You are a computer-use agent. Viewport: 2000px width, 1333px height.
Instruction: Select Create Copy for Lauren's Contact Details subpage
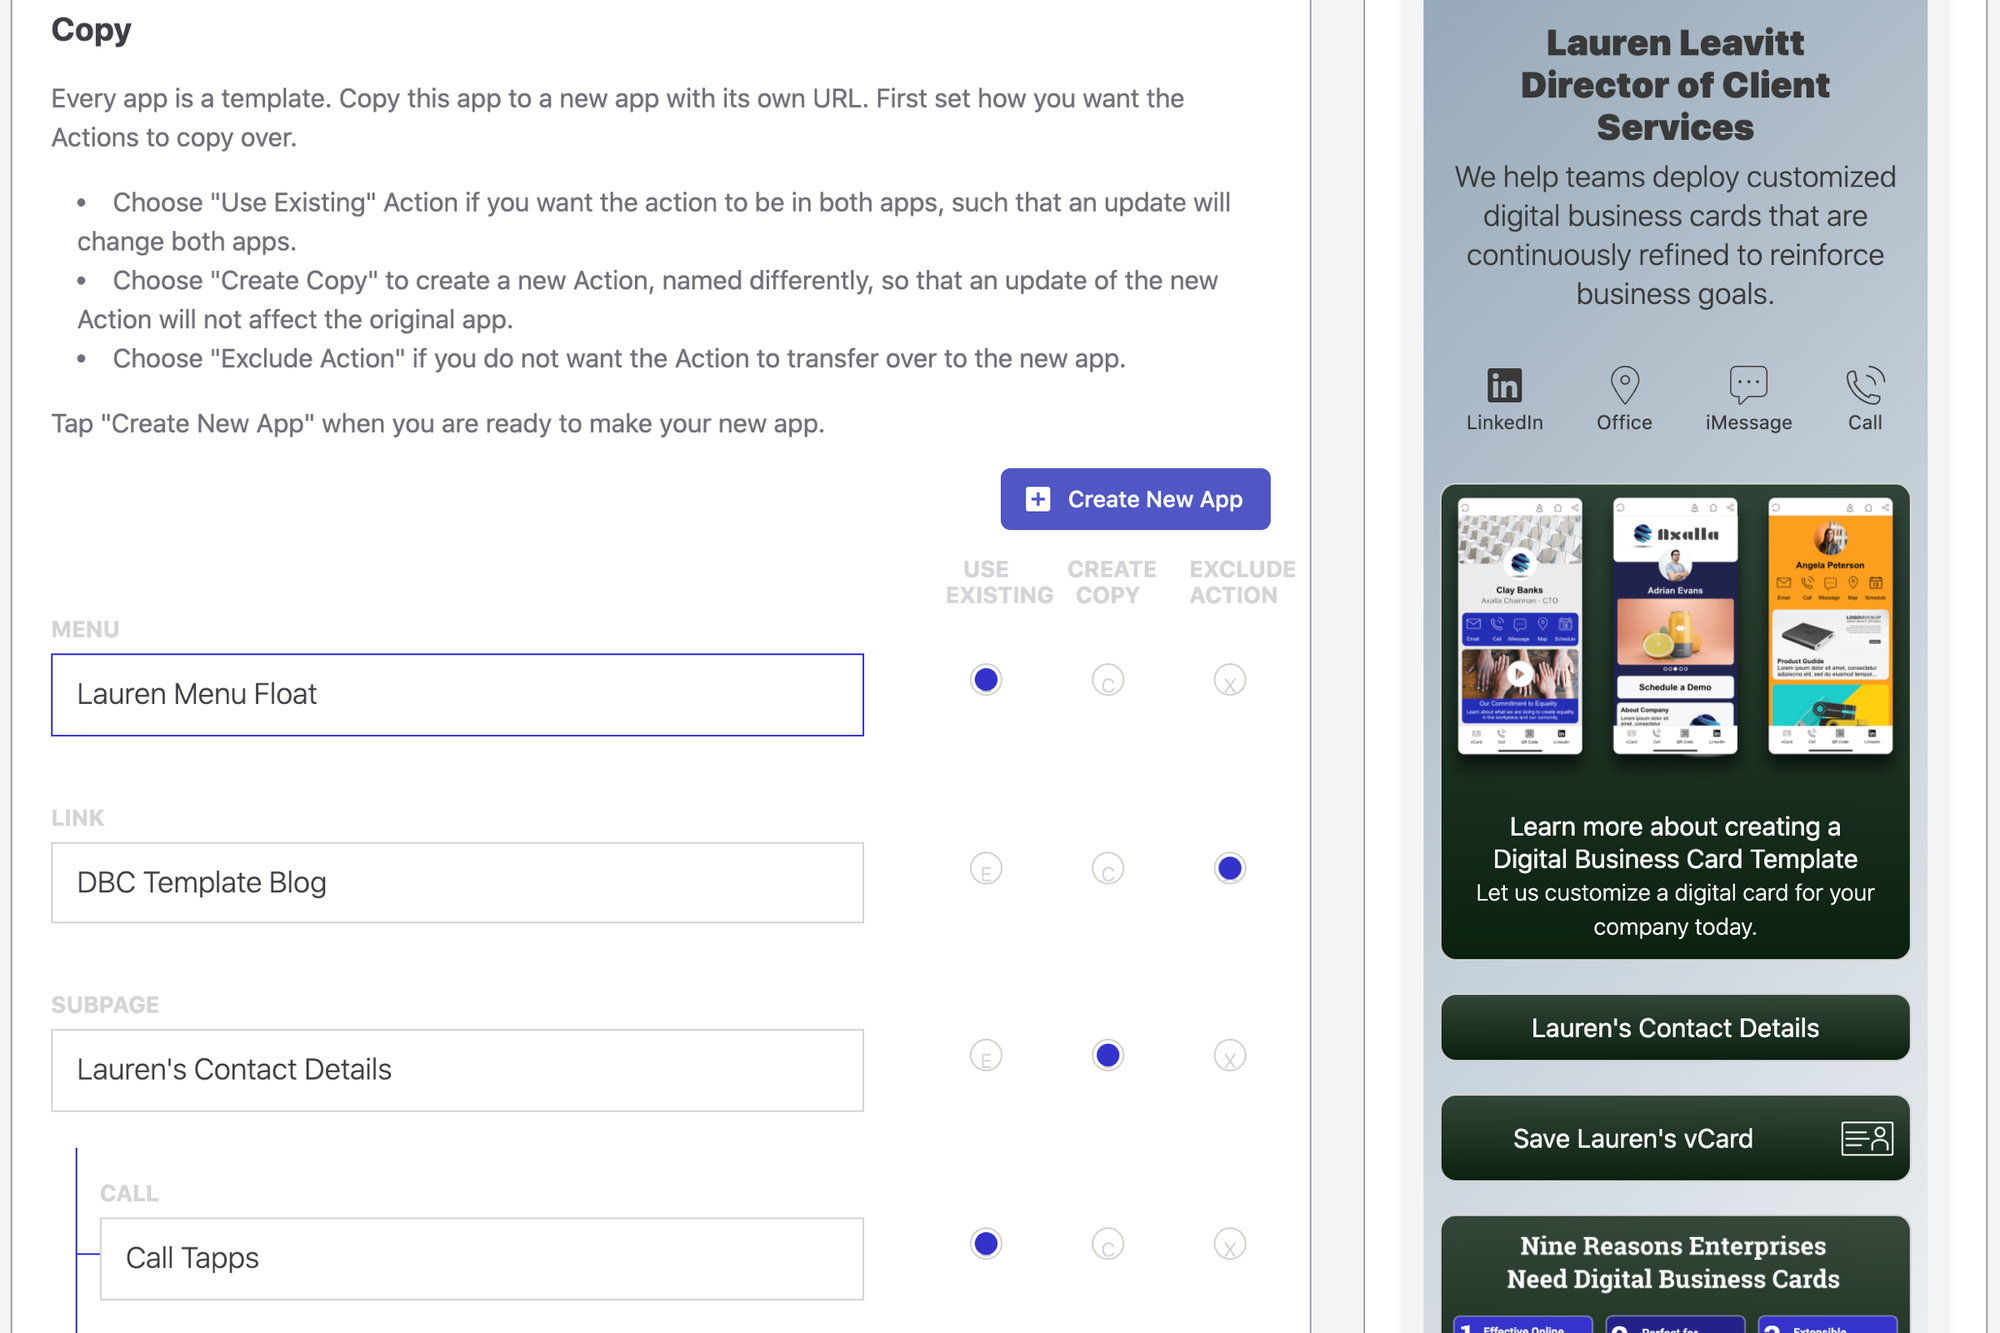pyautogui.click(x=1108, y=1055)
